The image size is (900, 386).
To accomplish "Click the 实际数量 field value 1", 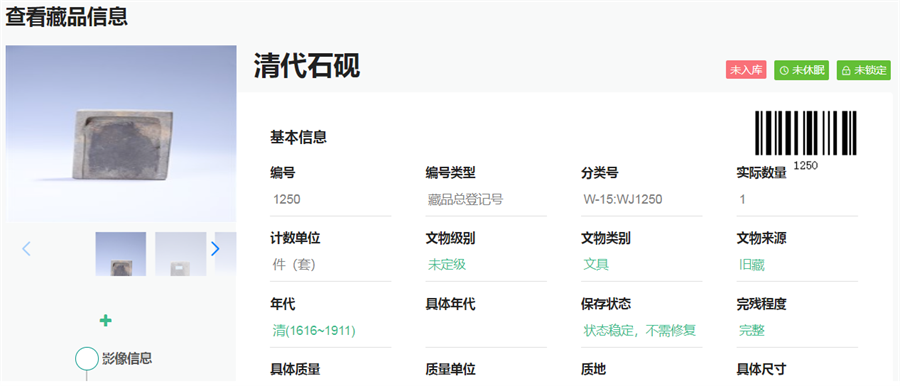I will pos(797,200).
